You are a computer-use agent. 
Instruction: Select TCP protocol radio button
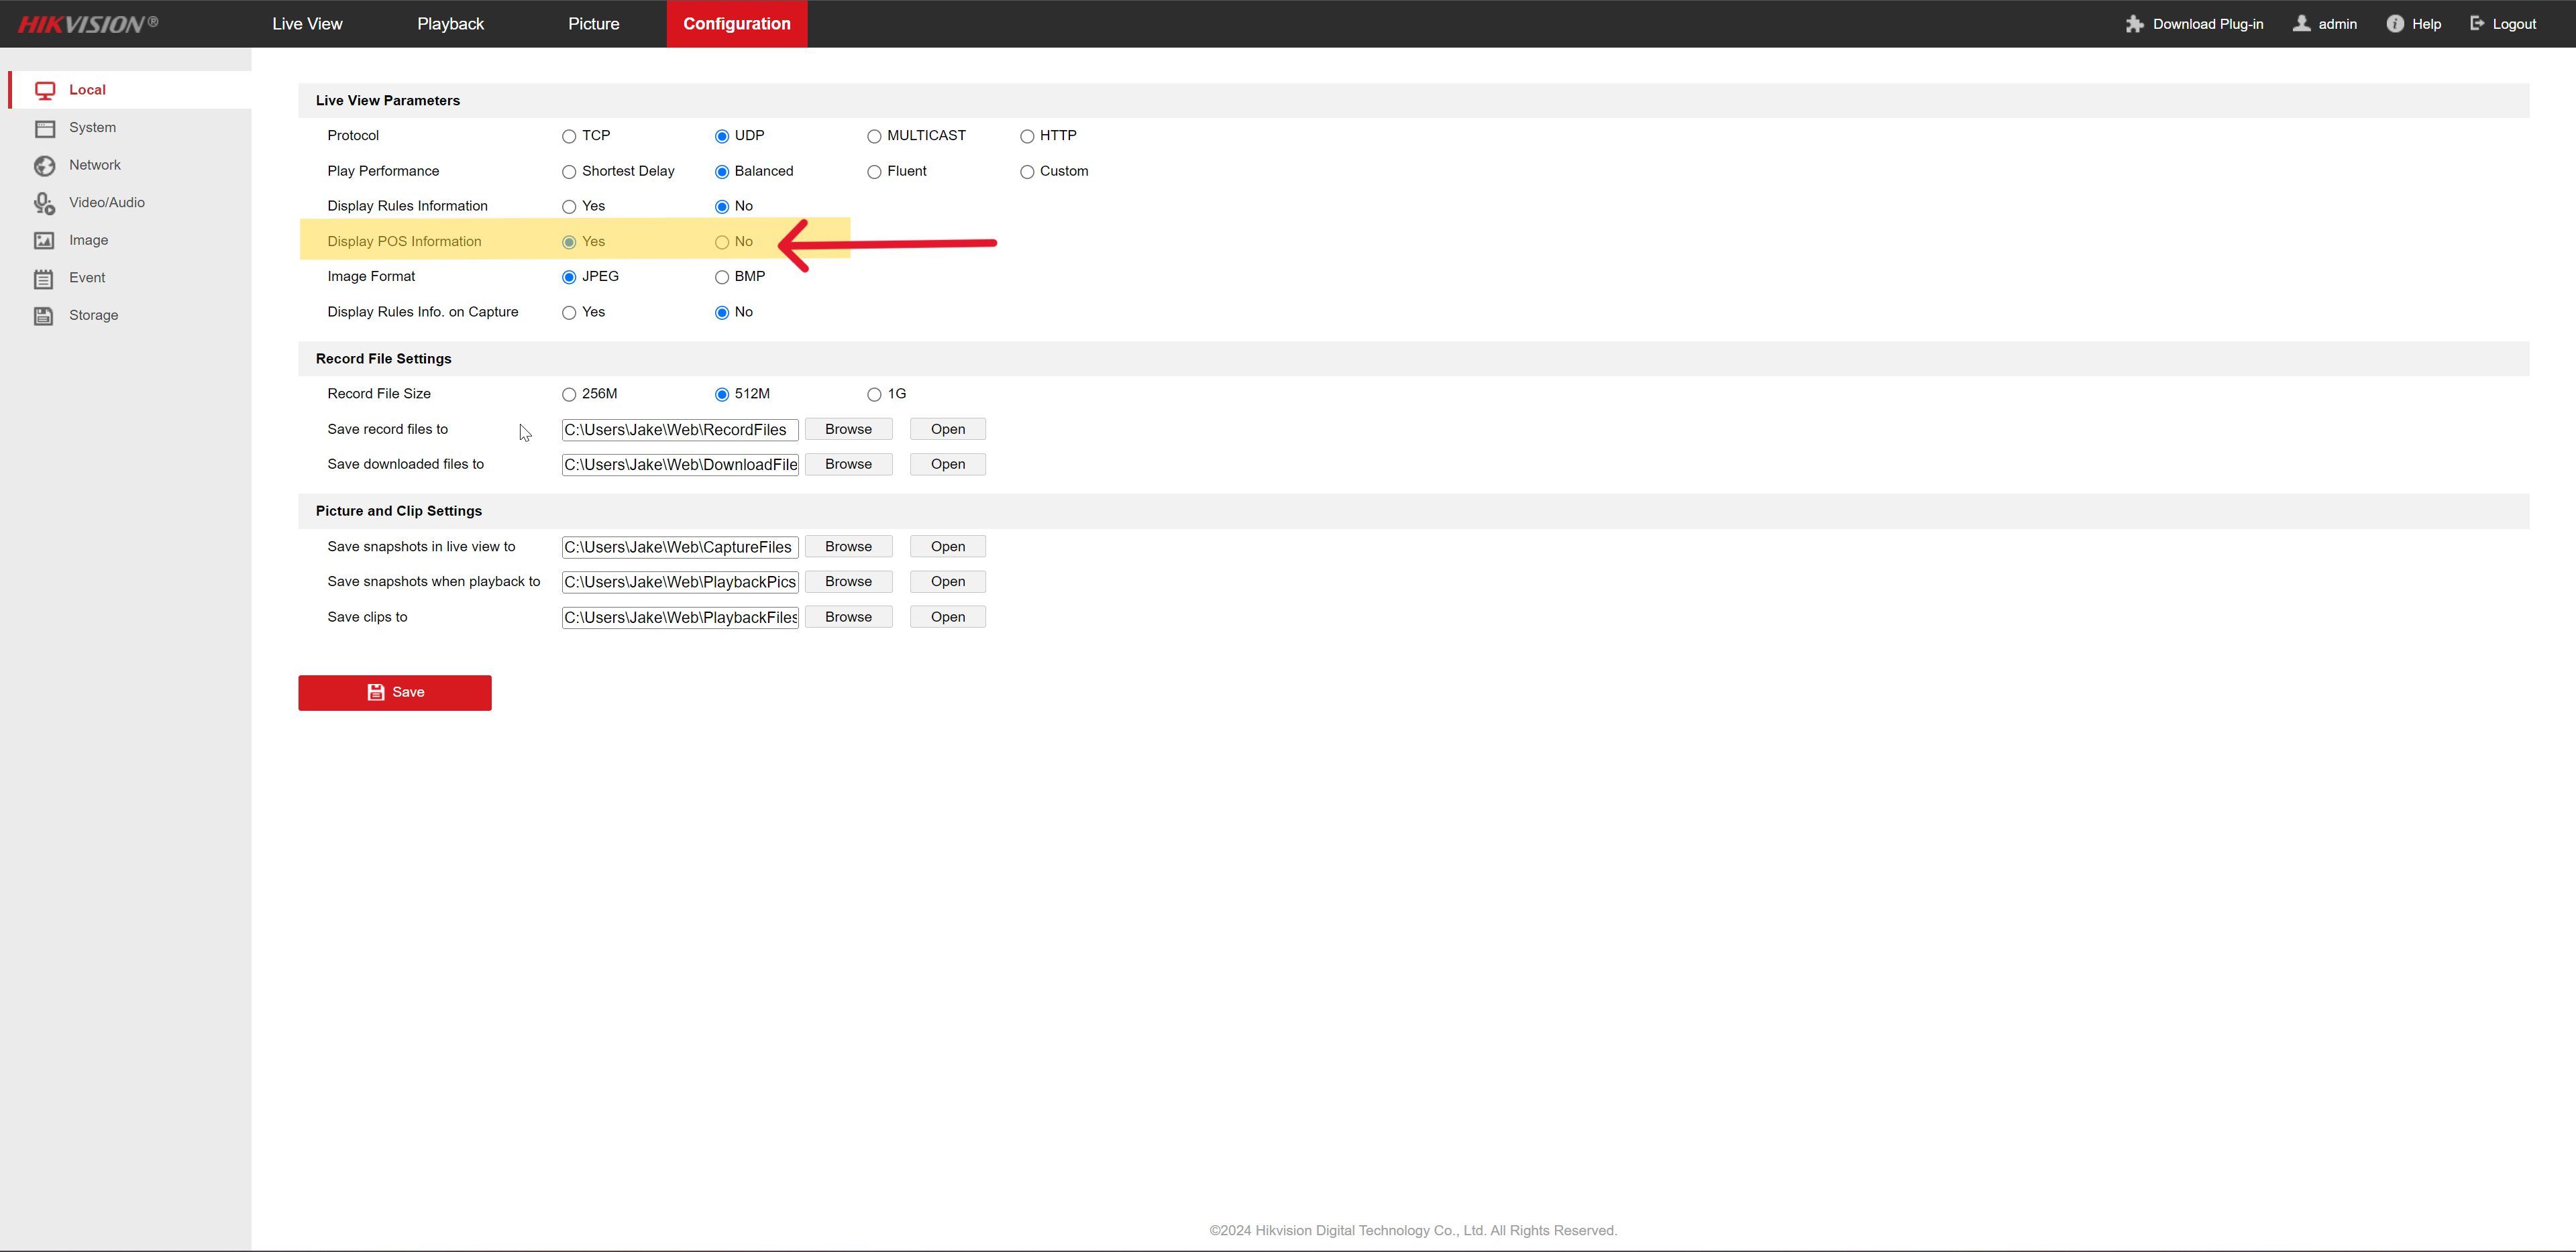(x=569, y=136)
